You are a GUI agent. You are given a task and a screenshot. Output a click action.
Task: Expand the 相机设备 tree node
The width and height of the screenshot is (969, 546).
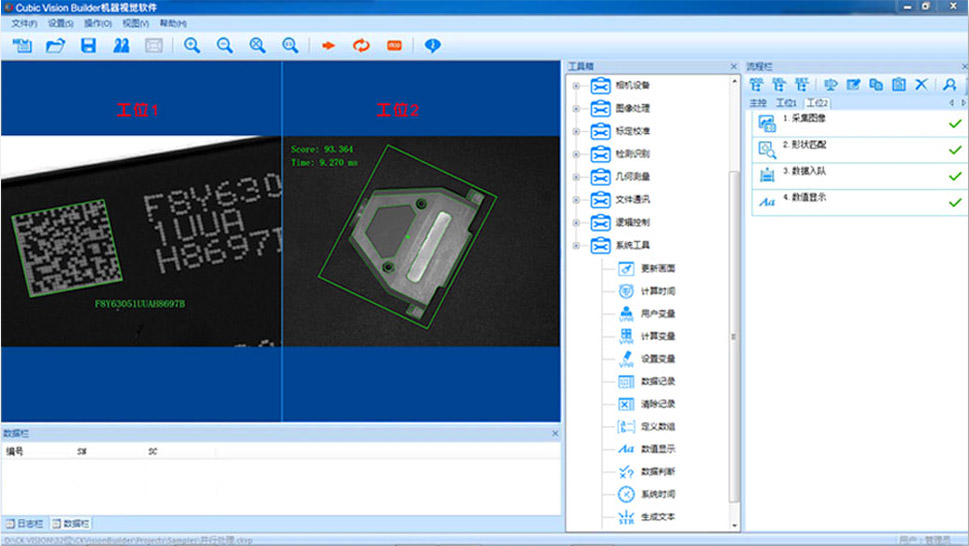pyautogui.click(x=576, y=86)
